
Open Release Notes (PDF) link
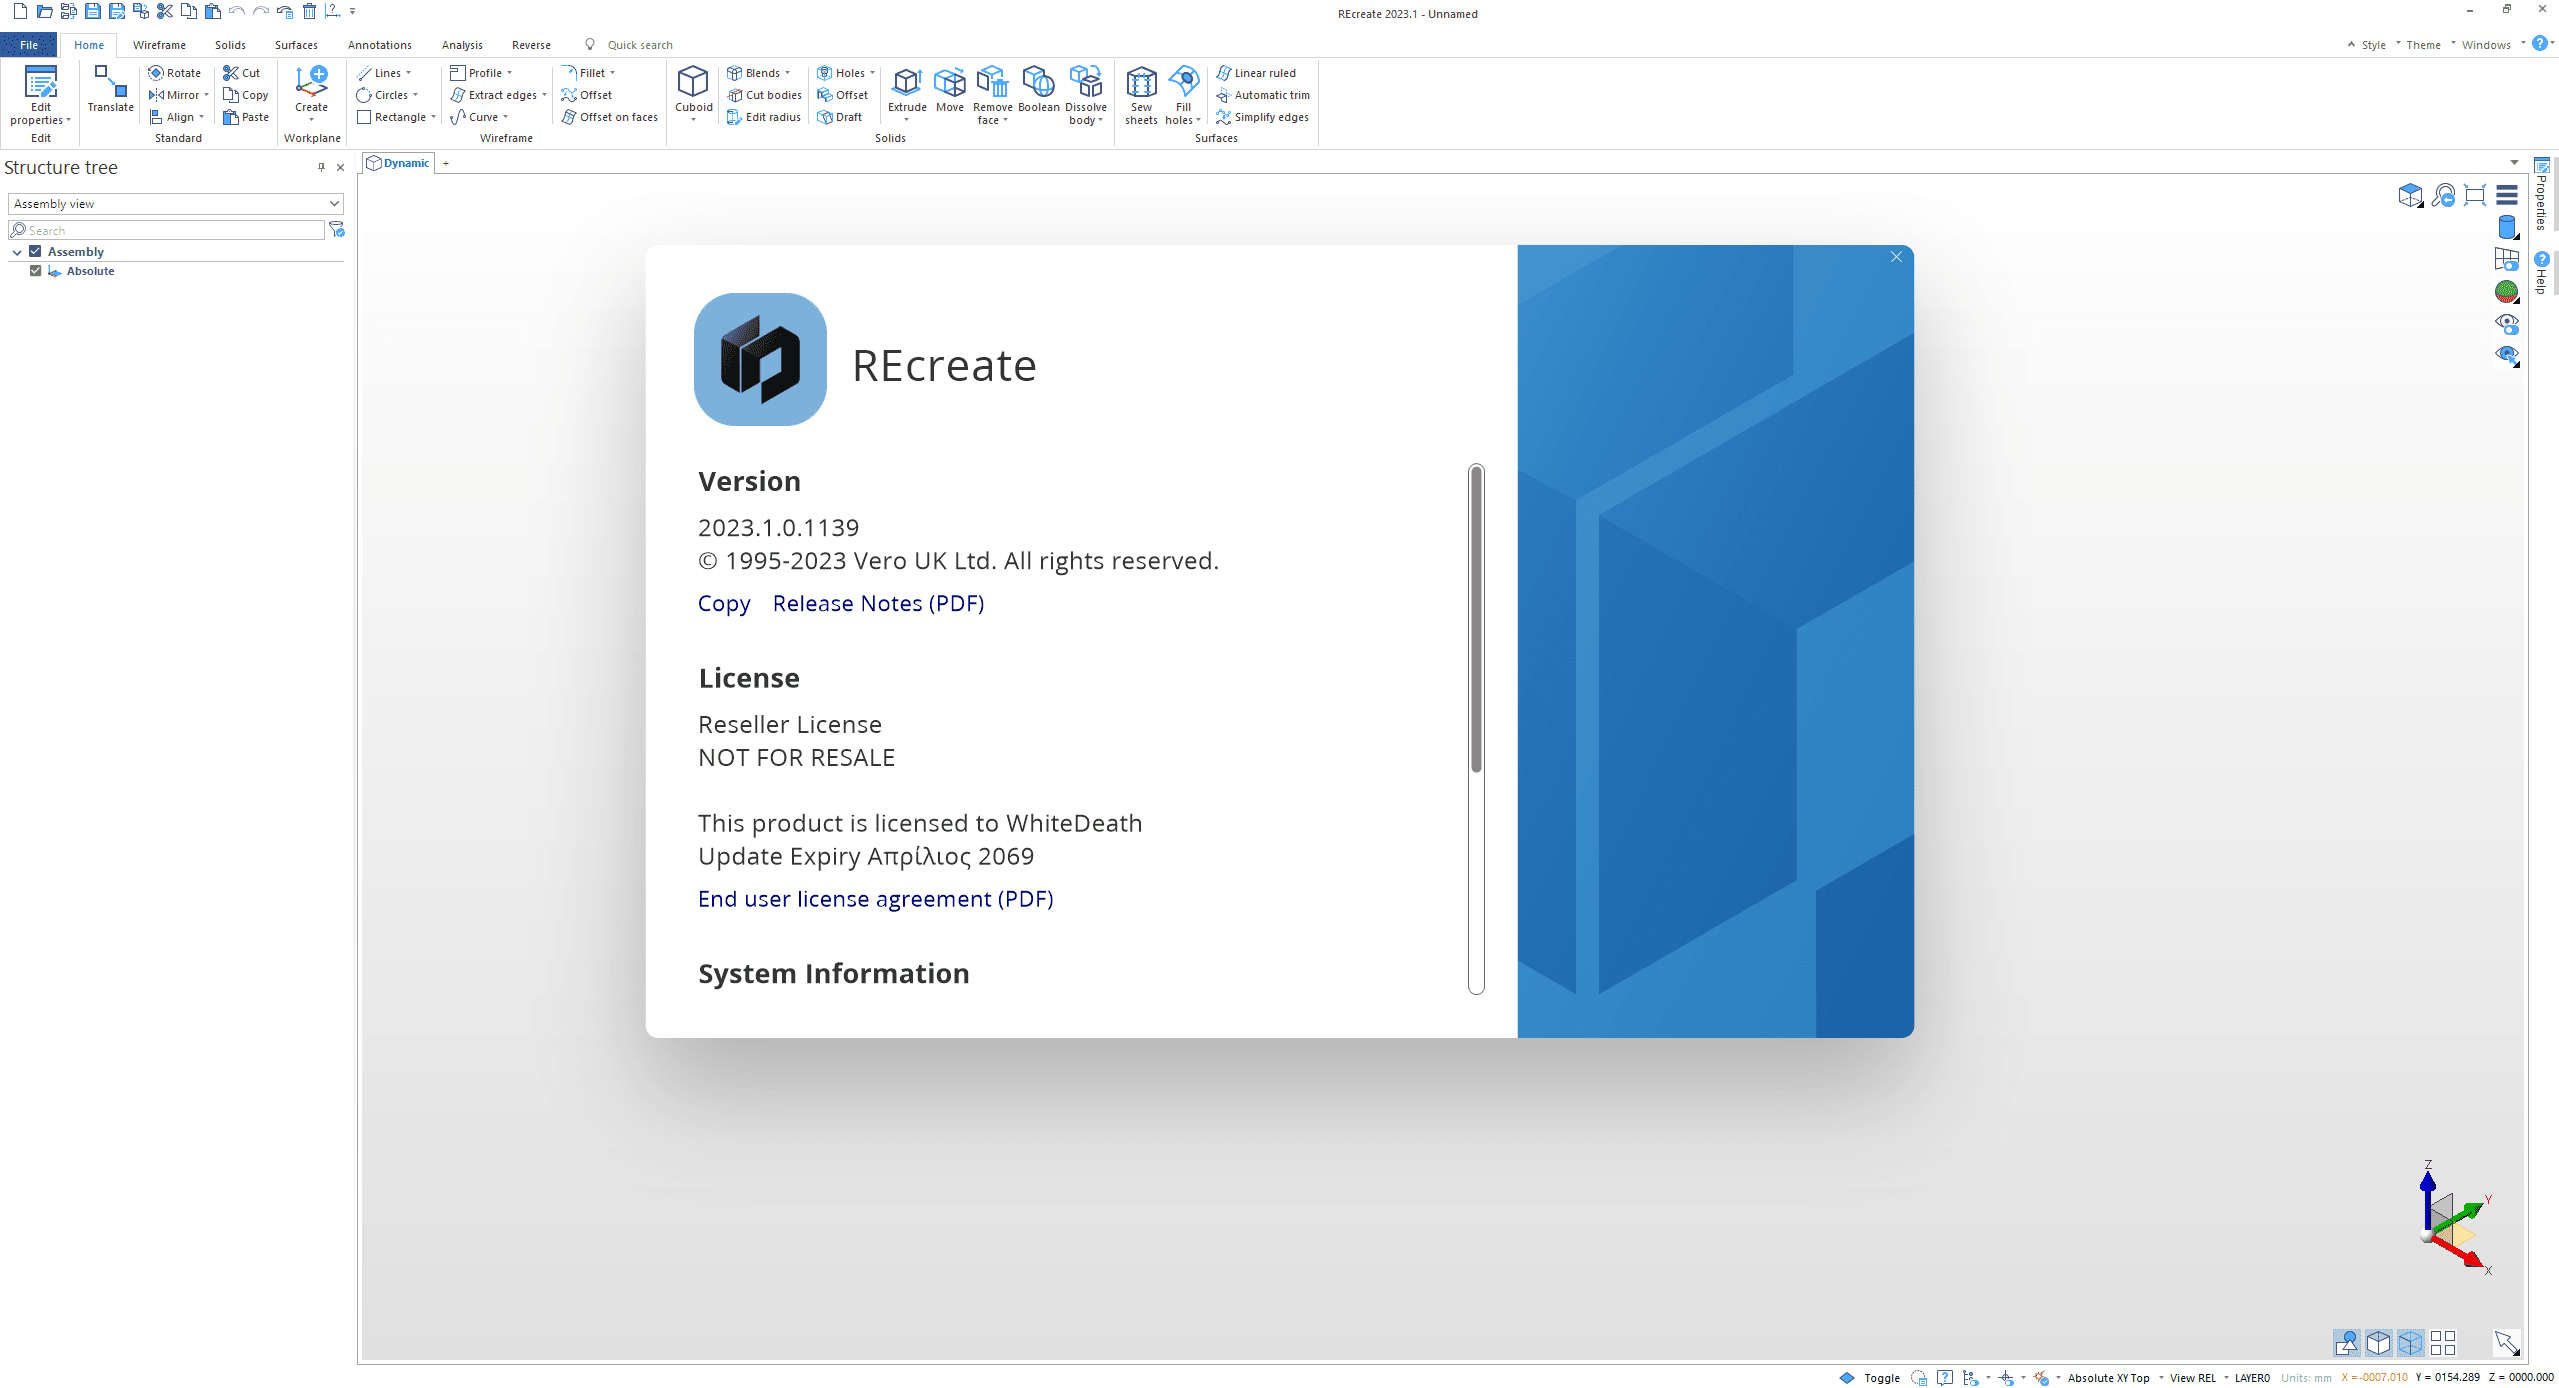point(877,604)
